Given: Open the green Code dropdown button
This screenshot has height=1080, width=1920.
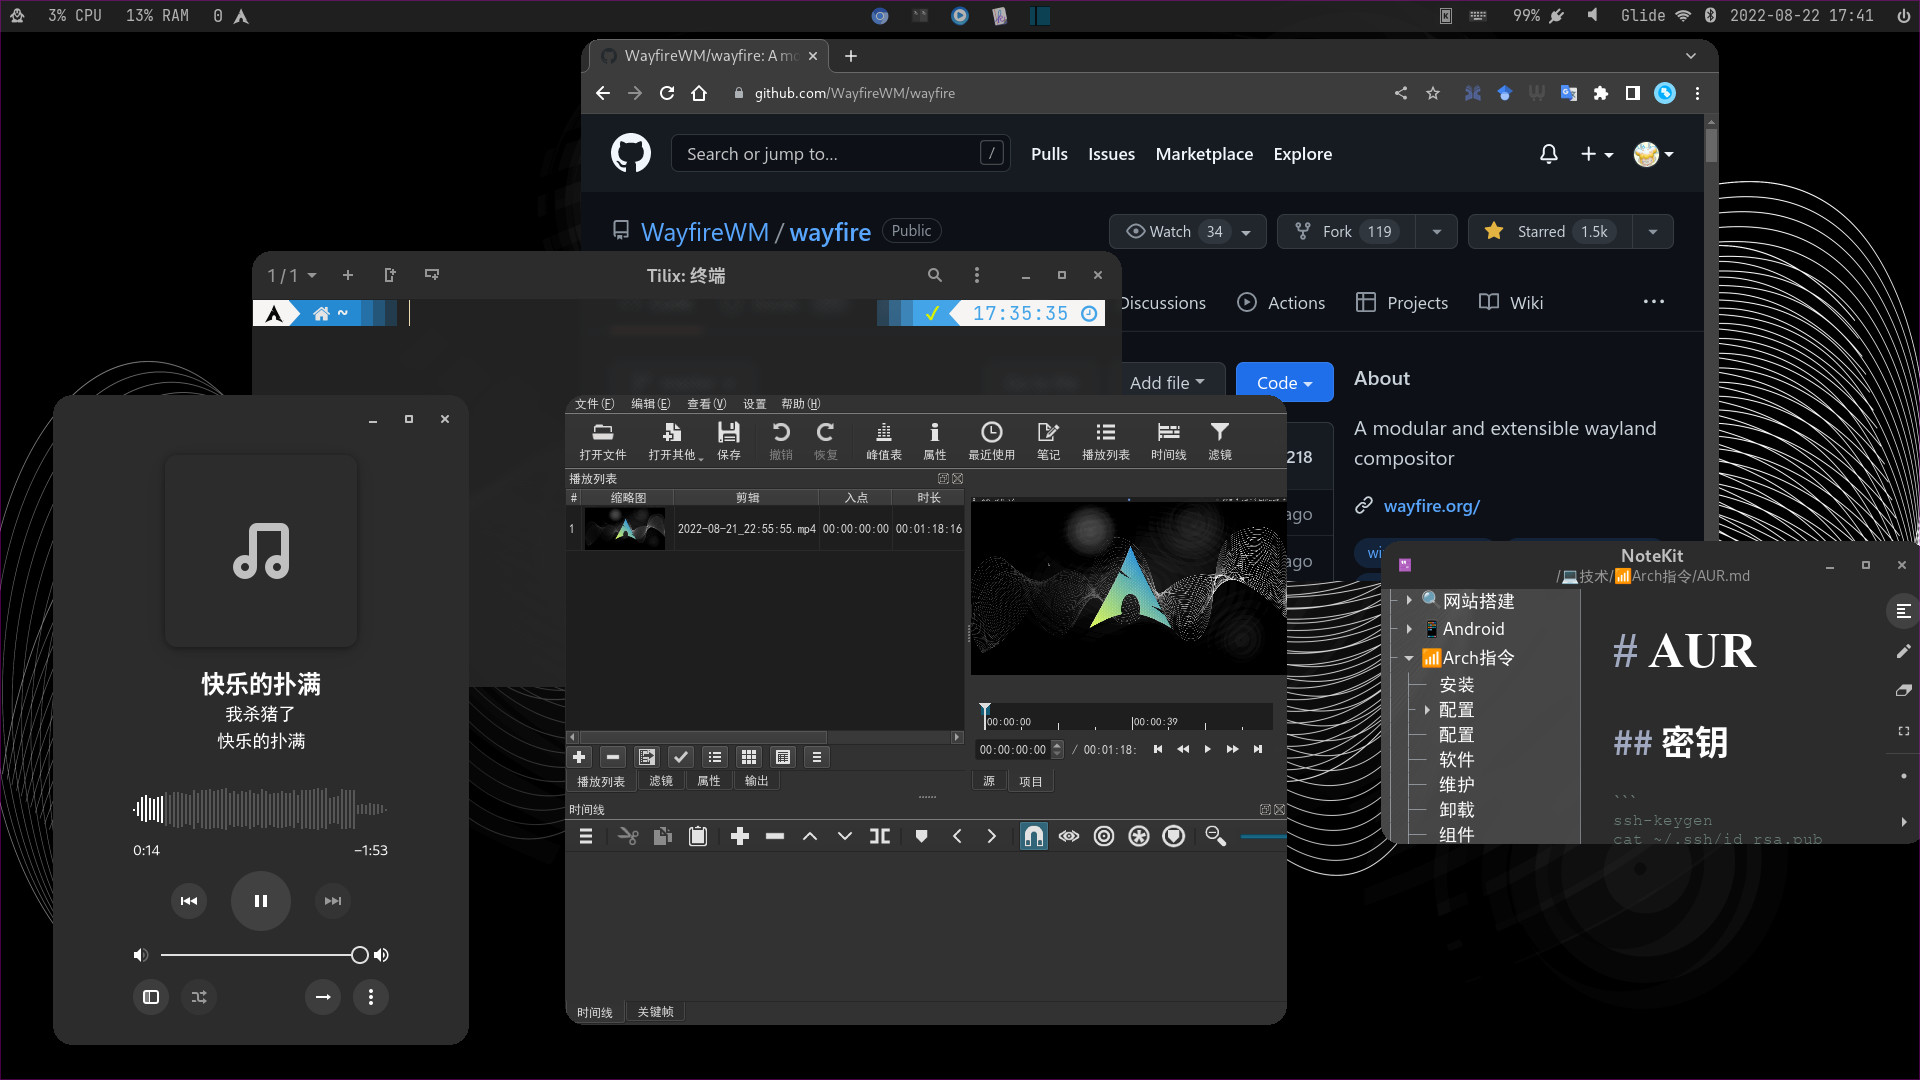Looking at the screenshot, I should (x=1284, y=383).
